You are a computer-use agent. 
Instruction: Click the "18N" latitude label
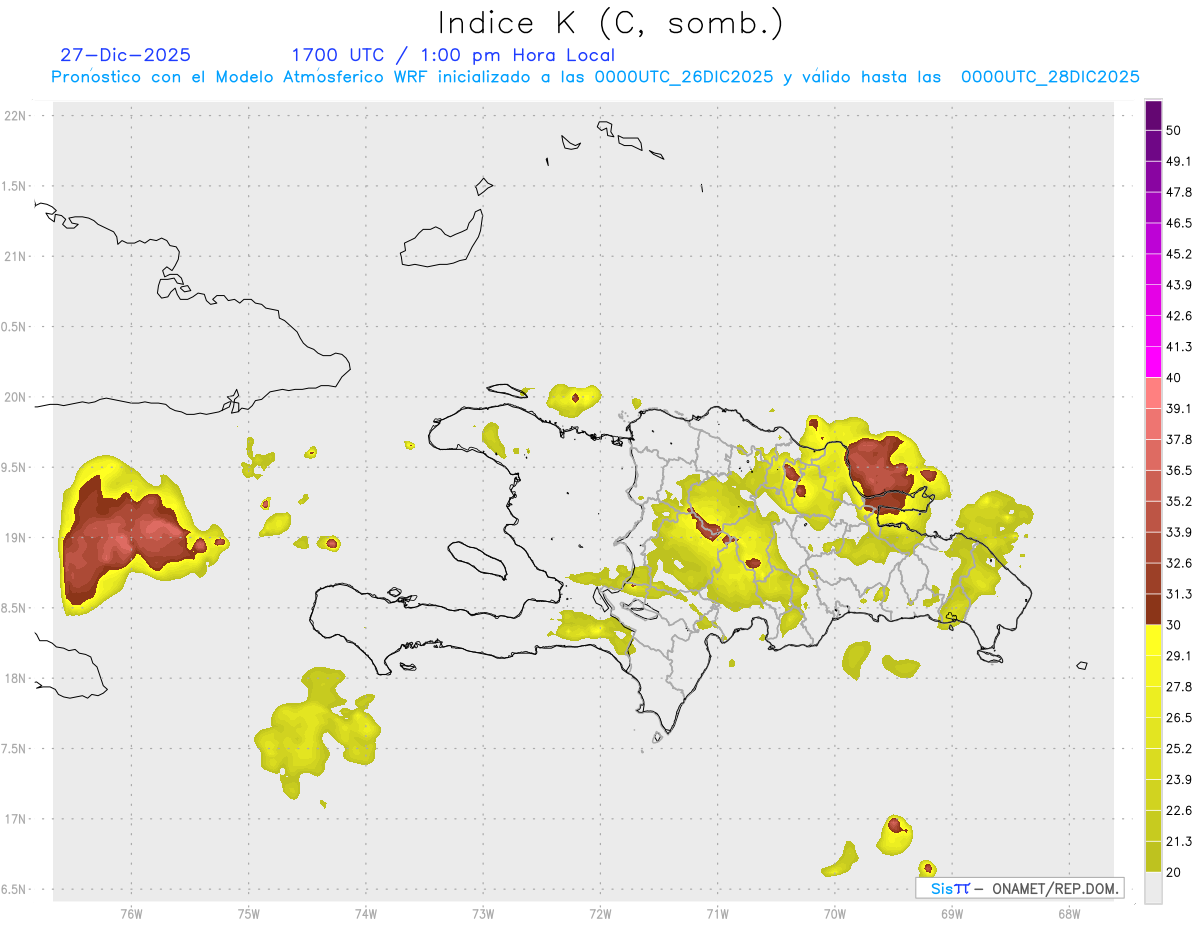[x=17, y=678]
